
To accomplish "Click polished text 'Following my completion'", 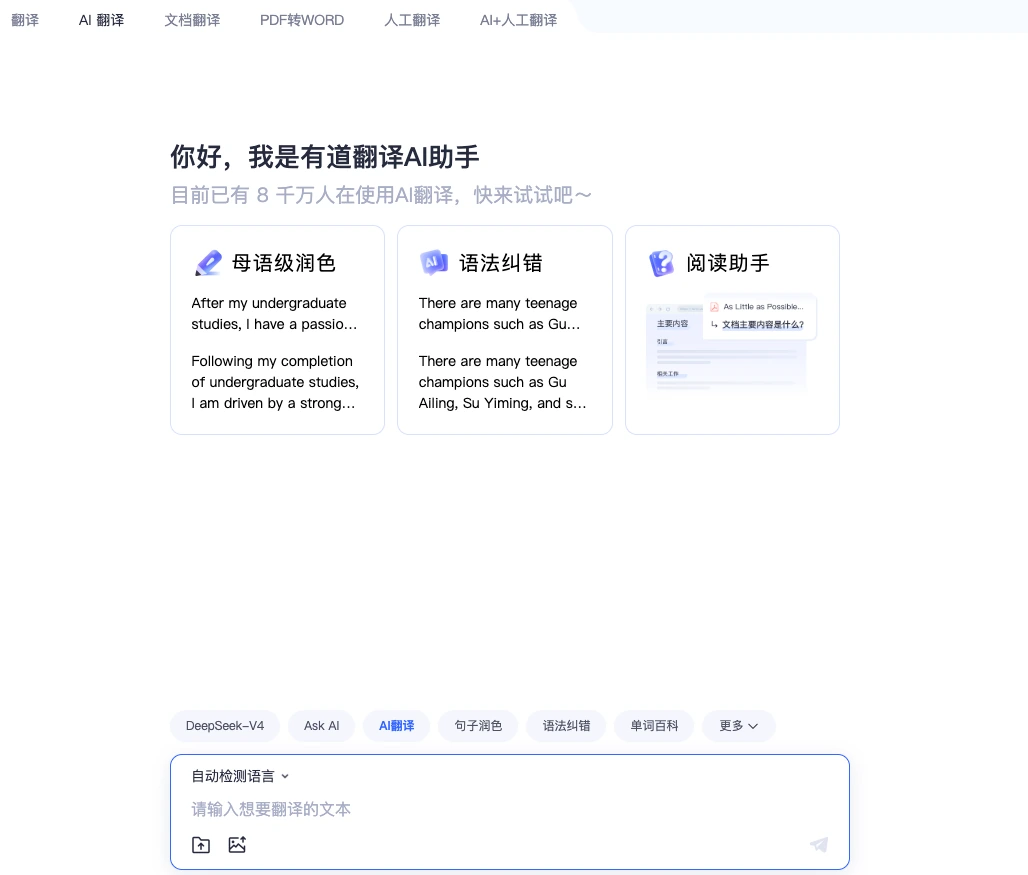I will tap(275, 382).
